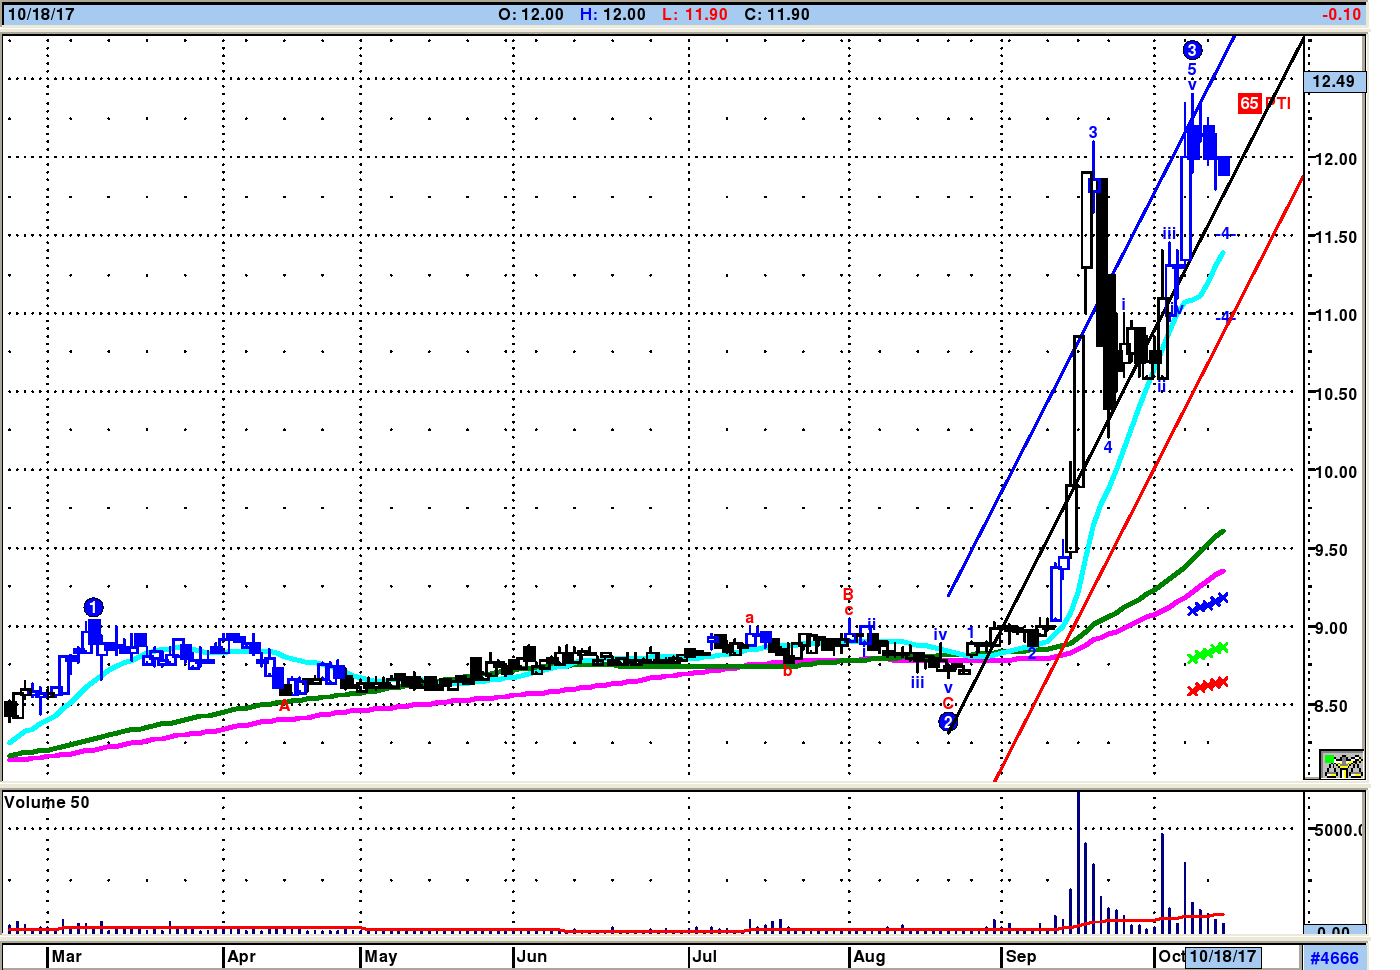
Task: Click the blue X projection markers
Action: tap(1207, 603)
